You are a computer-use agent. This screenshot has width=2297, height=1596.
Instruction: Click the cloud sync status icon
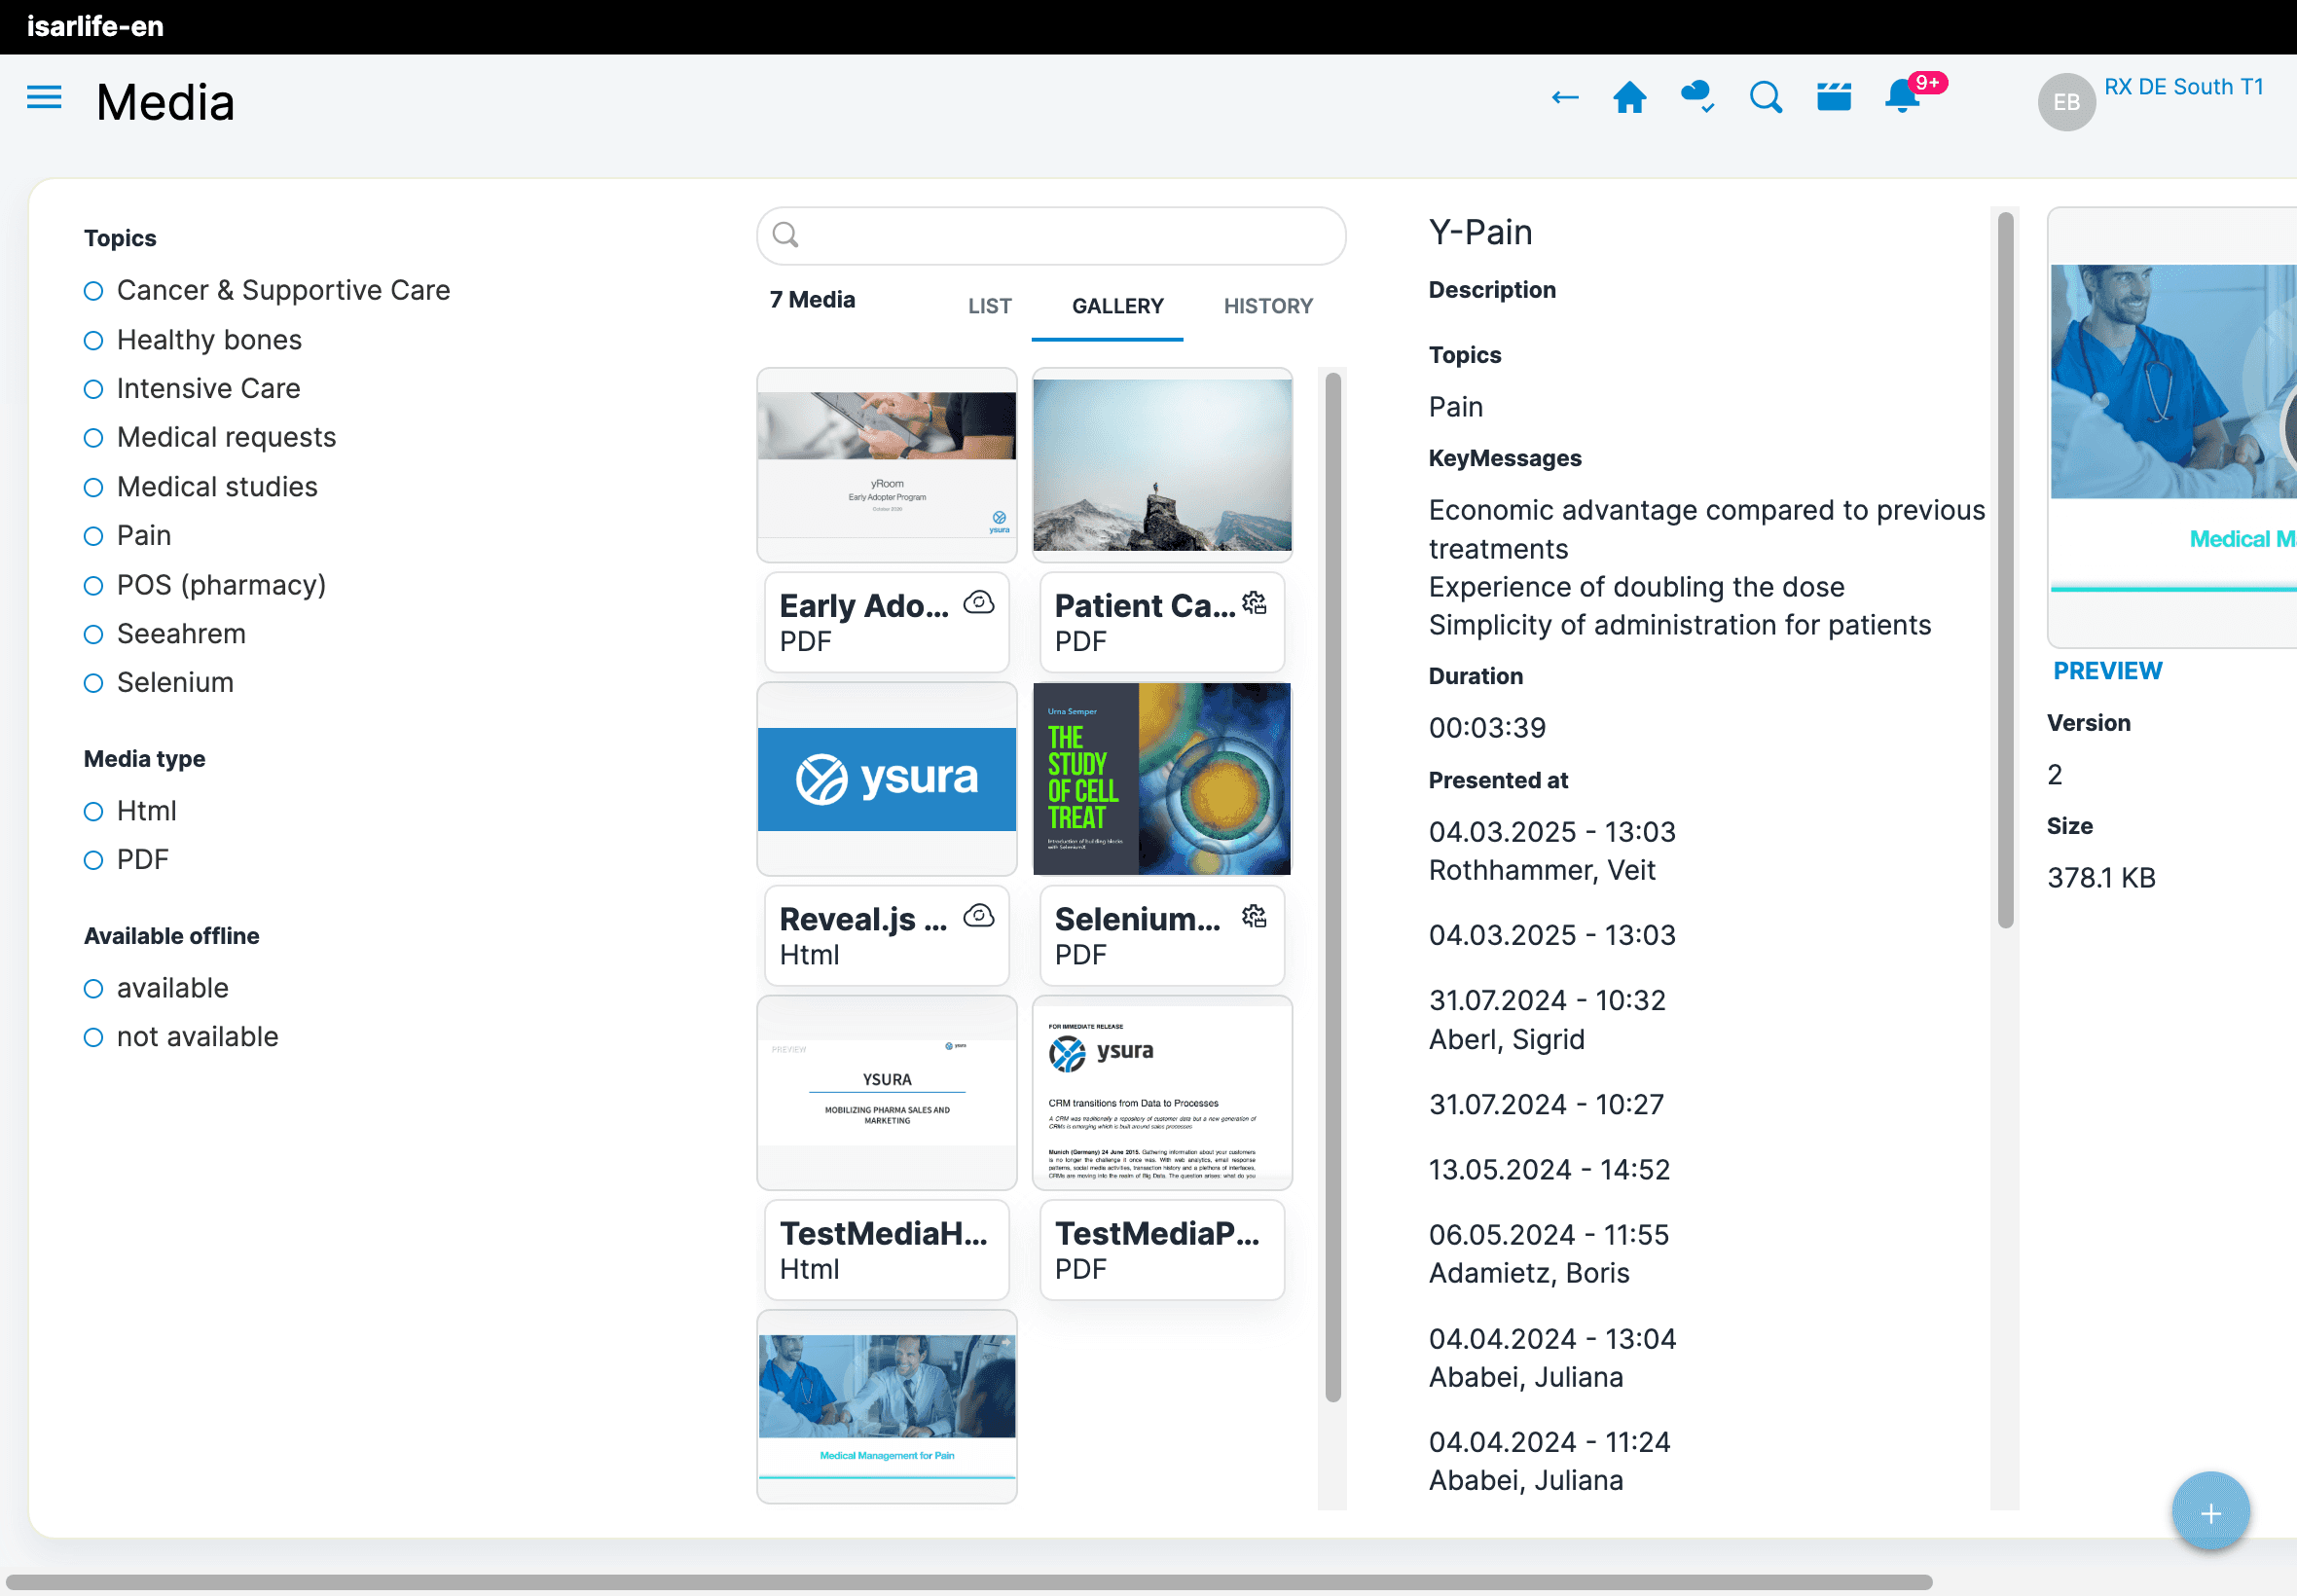1697,98
